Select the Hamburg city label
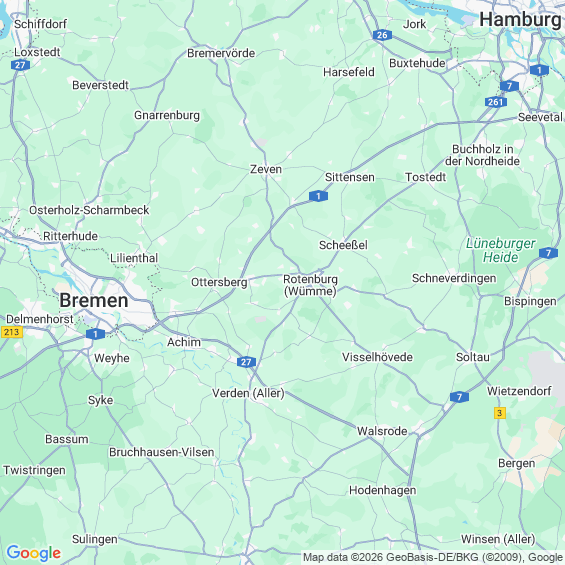Viewport: 565px width, 565px height. 520,19
